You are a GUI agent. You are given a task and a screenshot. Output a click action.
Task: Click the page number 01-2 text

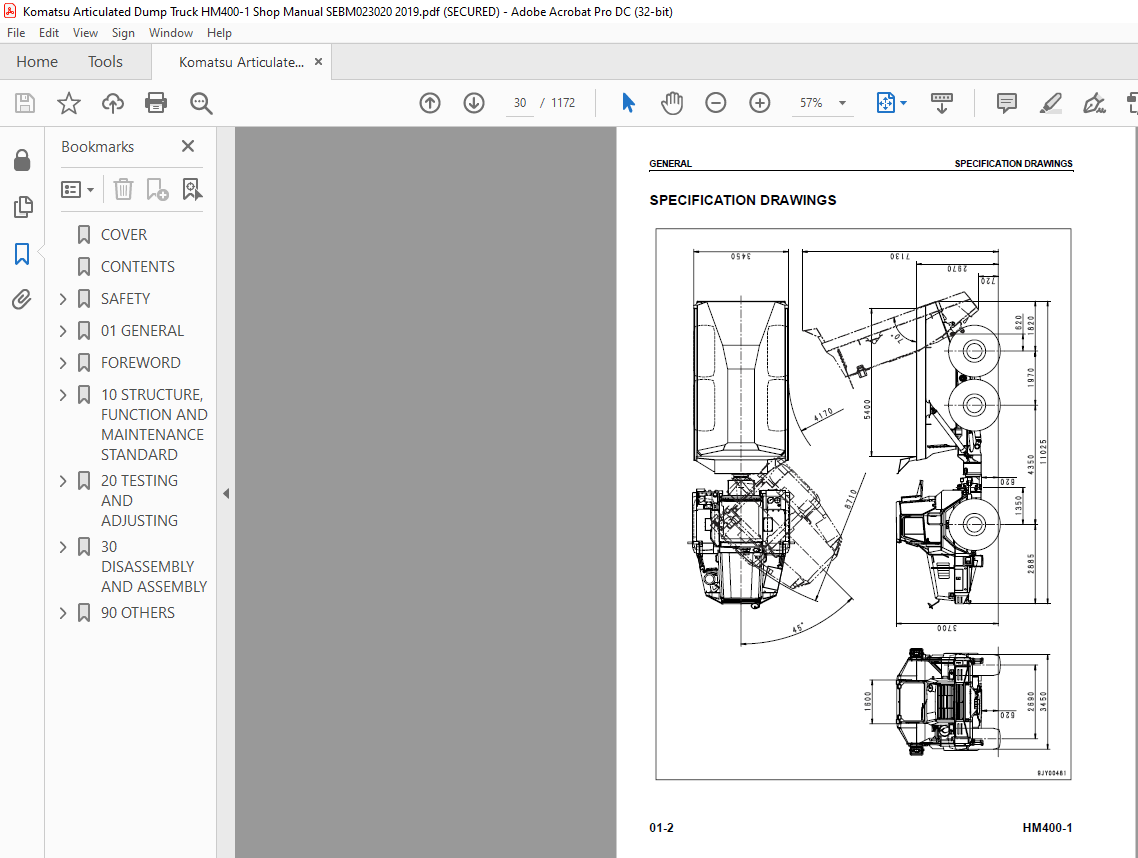pyautogui.click(x=661, y=828)
